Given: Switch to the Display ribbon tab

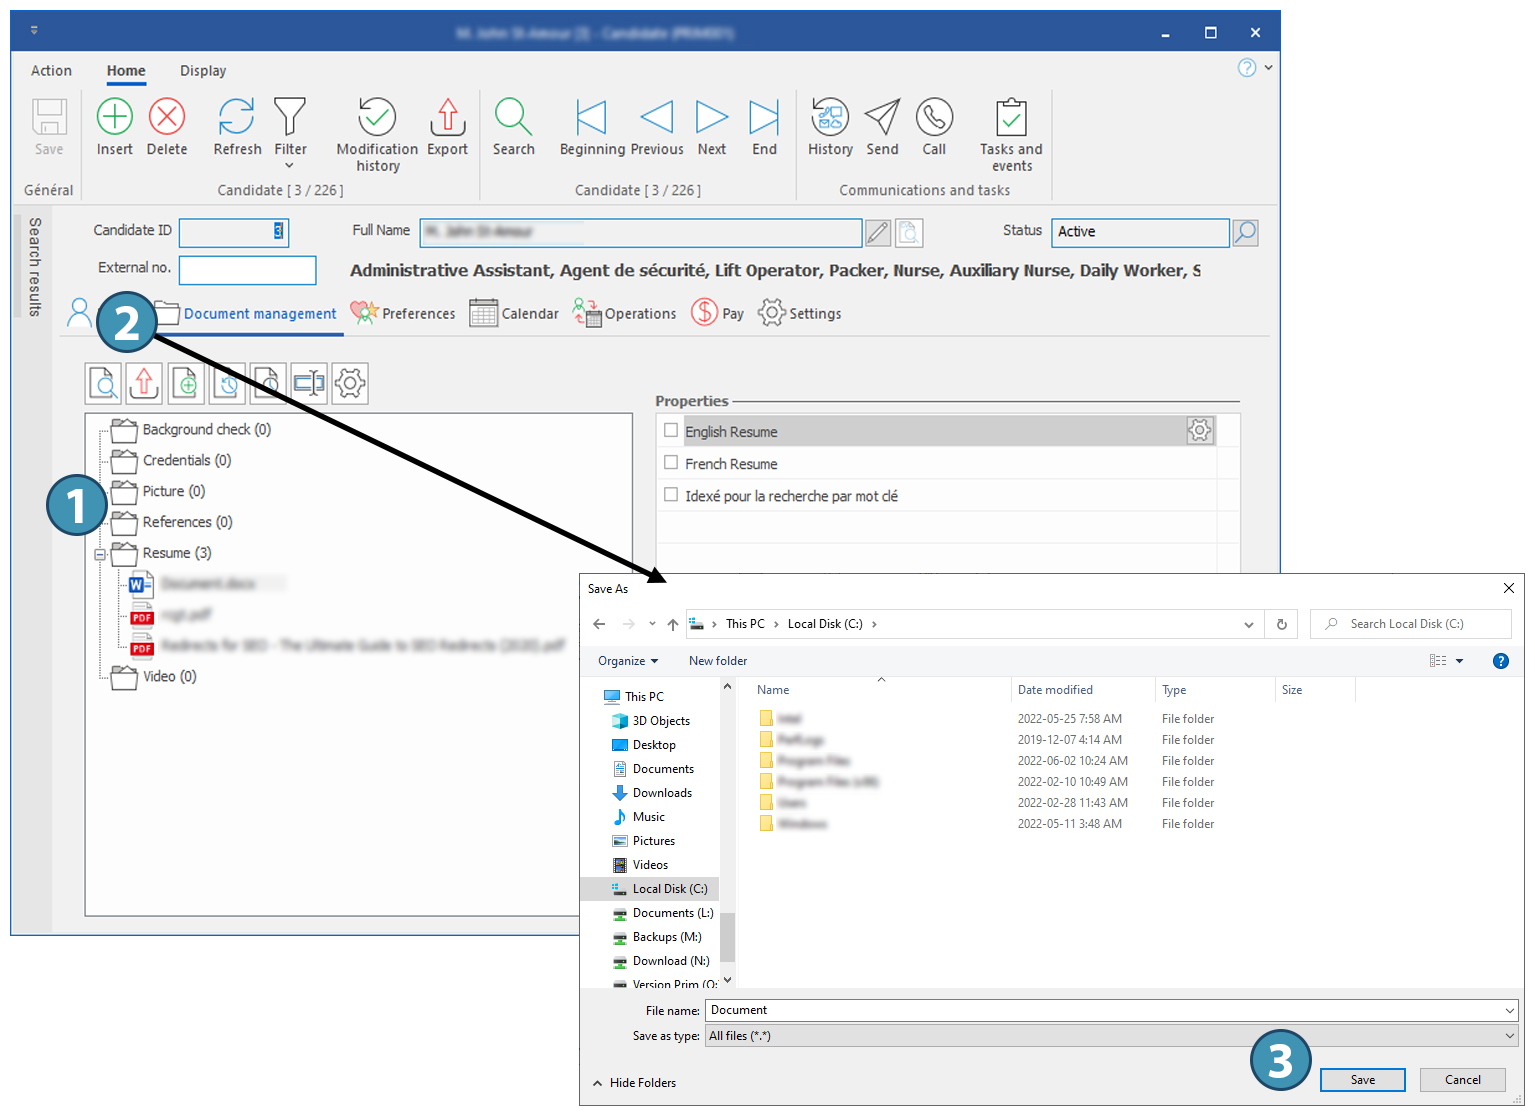Looking at the screenshot, I should coord(203,71).
